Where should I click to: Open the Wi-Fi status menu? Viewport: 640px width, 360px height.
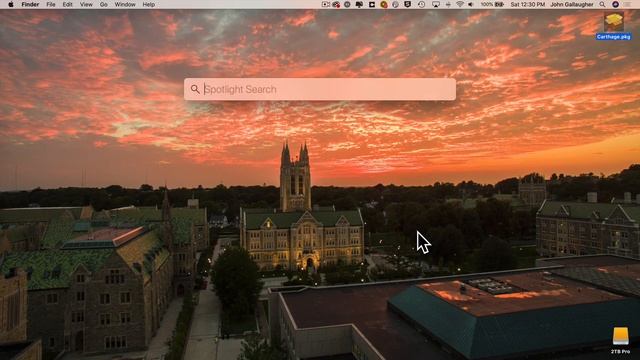[x=460, y=4]
